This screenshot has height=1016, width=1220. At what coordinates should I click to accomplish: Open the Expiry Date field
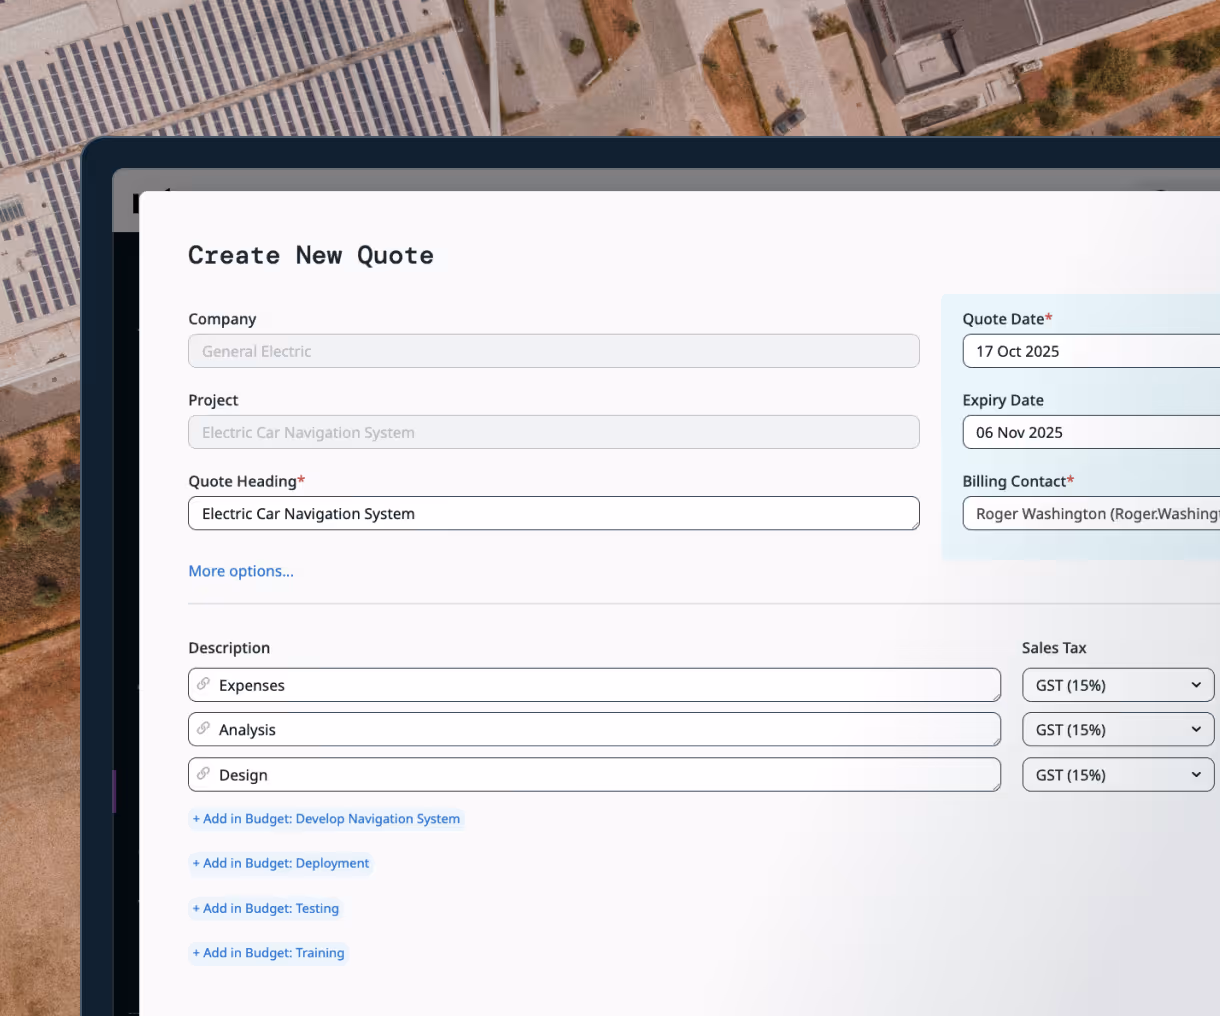pyautogui.click(x=1091, y=432)
